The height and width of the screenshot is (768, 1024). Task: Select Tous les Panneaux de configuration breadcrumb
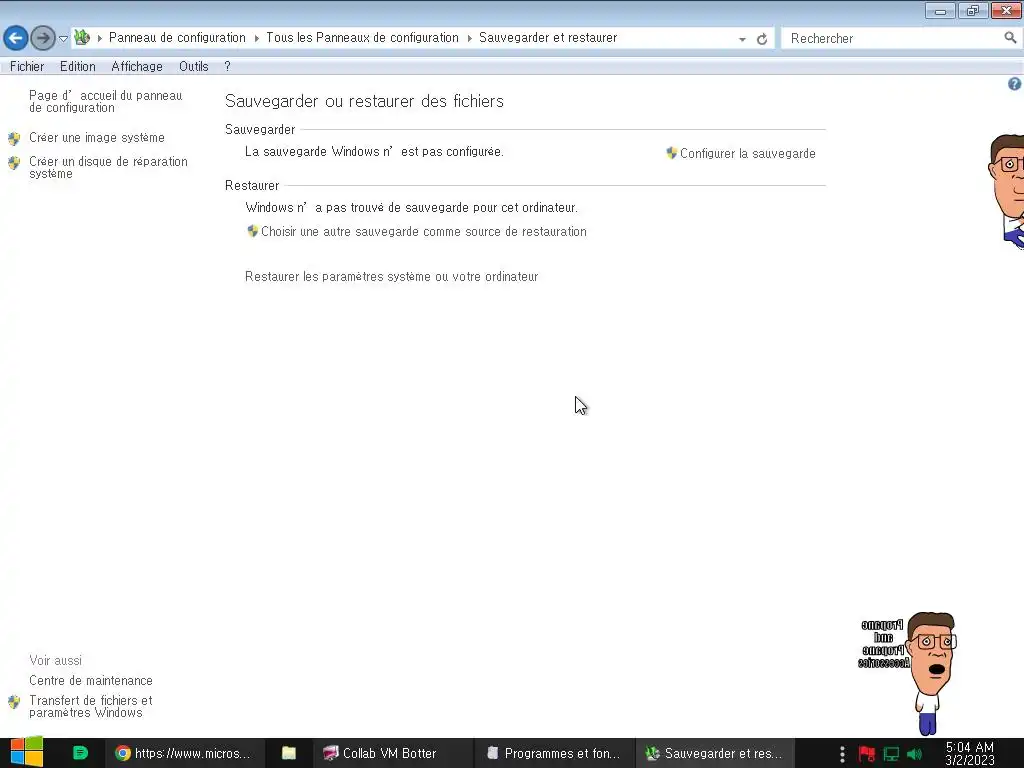pyautogui.click(x=362, y=37)
